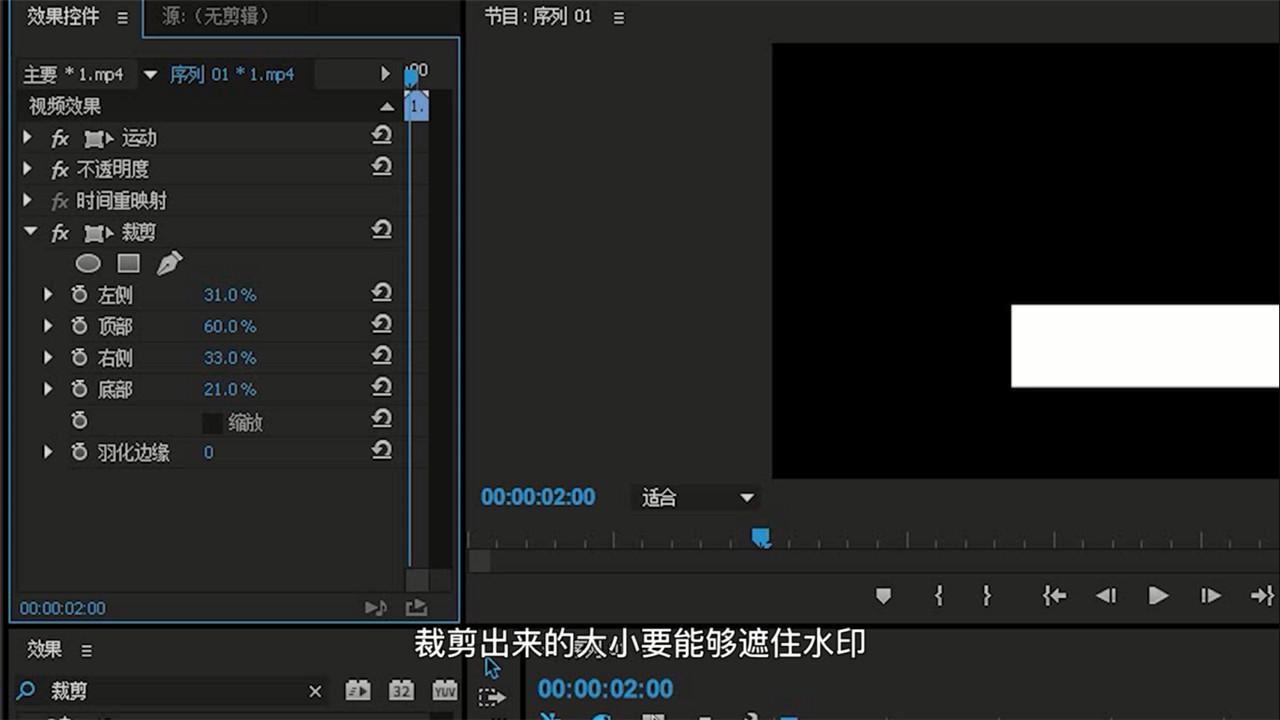The height and width of the screenshot is (720, 1280).
Task: Toggle the fx switch for 运动 effect
Action: point(60,138)
